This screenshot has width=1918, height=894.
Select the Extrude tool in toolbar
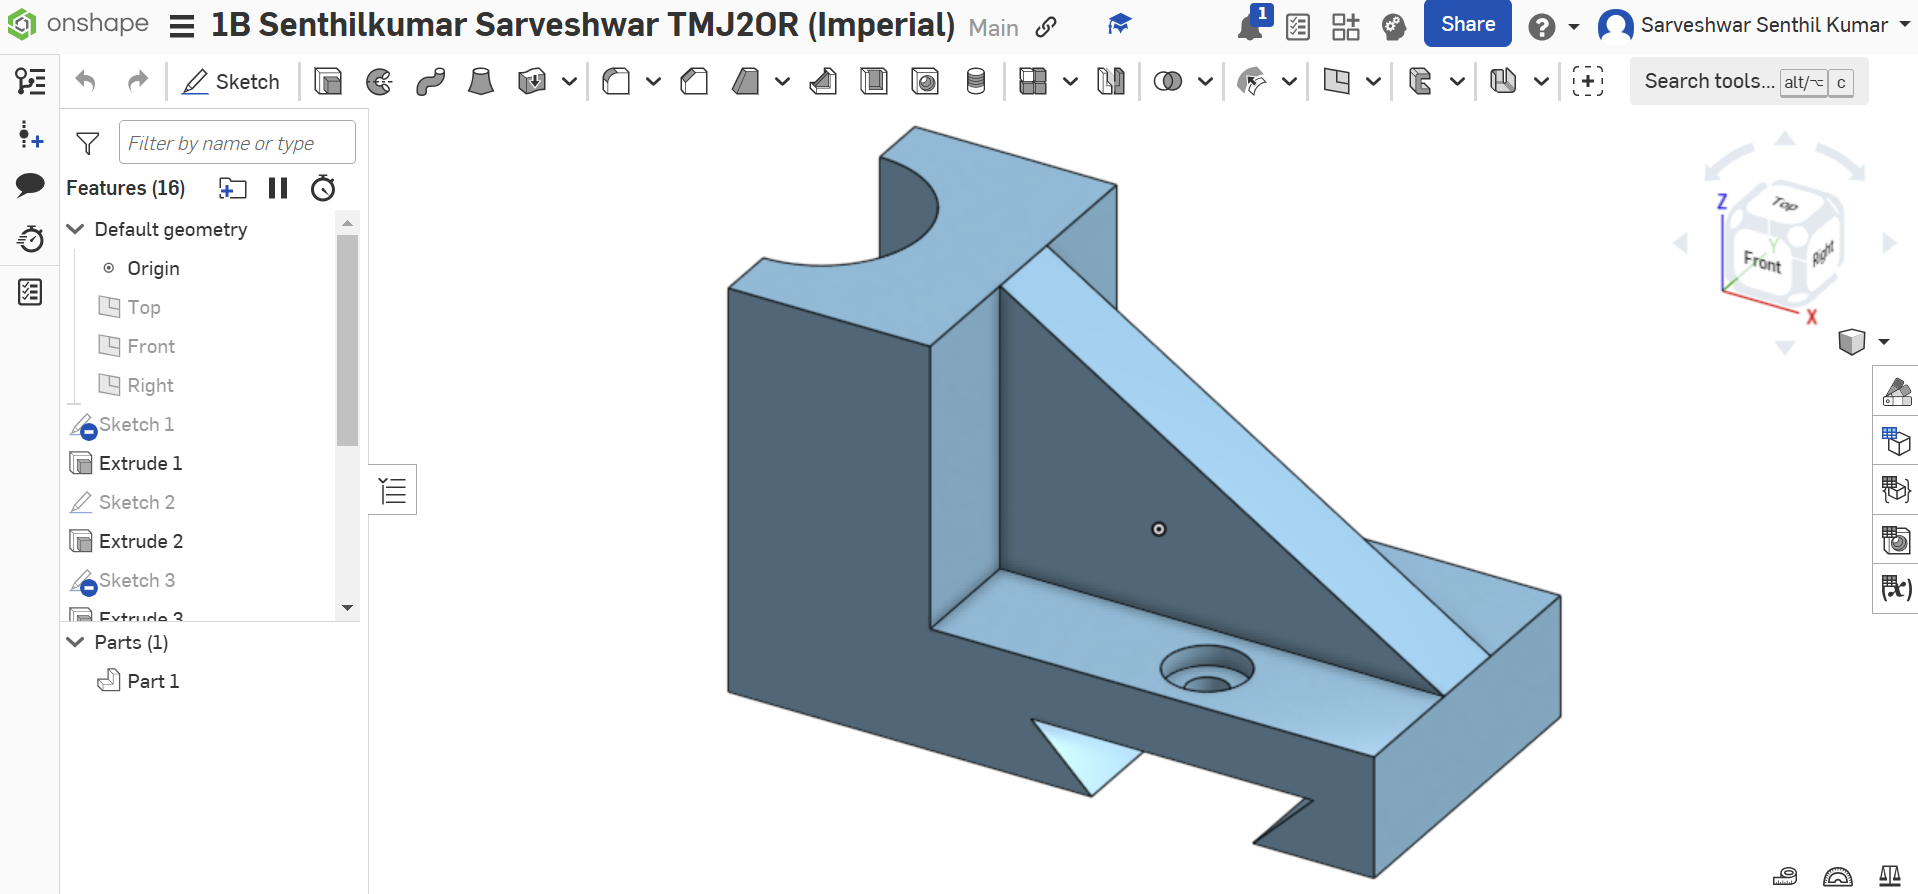click(328, 81)
